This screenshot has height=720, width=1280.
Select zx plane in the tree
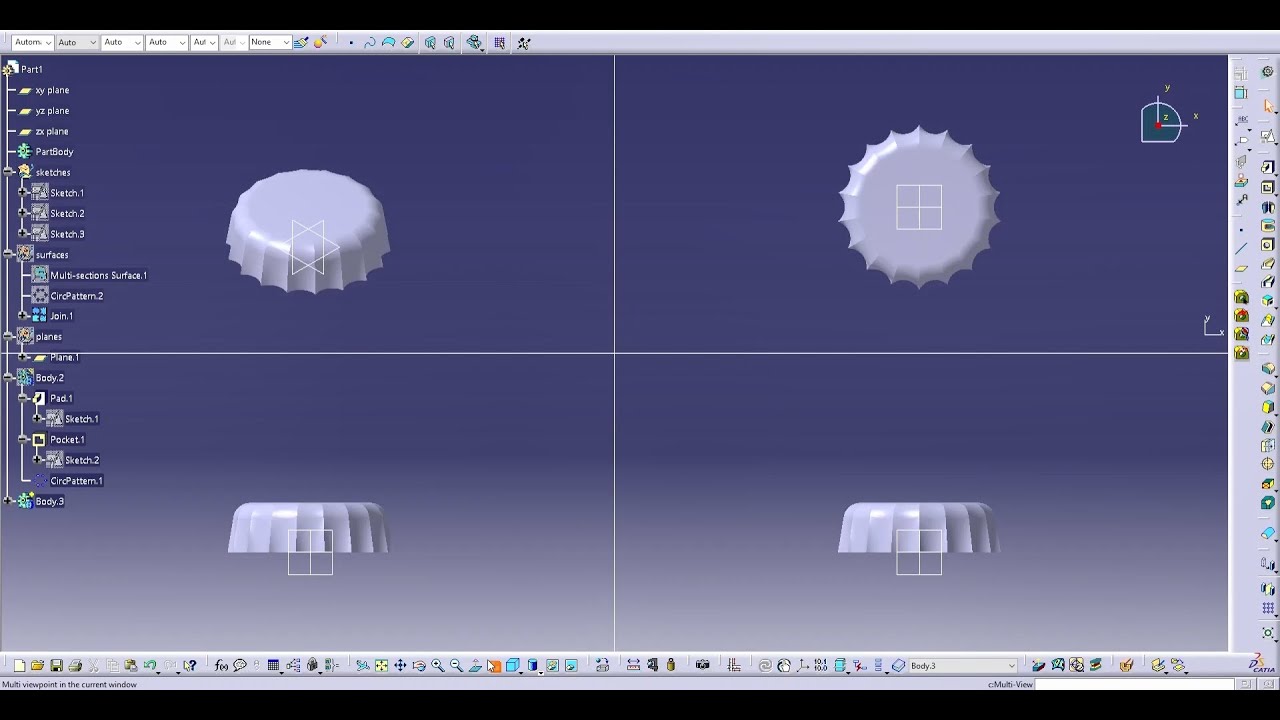coord(52,131)
